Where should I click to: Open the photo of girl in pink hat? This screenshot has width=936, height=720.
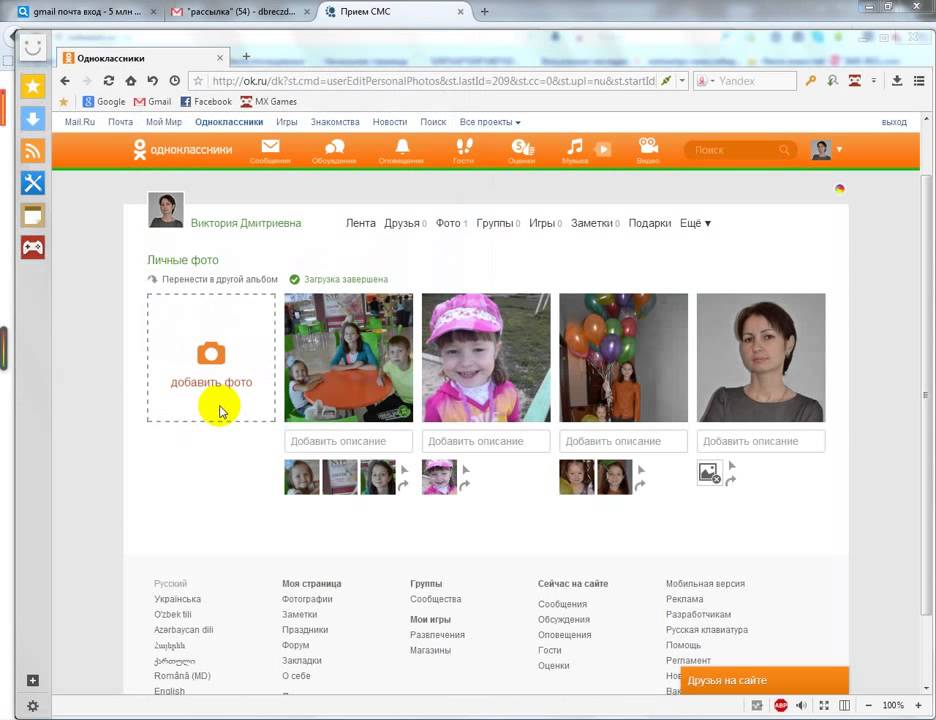(x=486, y=358)
